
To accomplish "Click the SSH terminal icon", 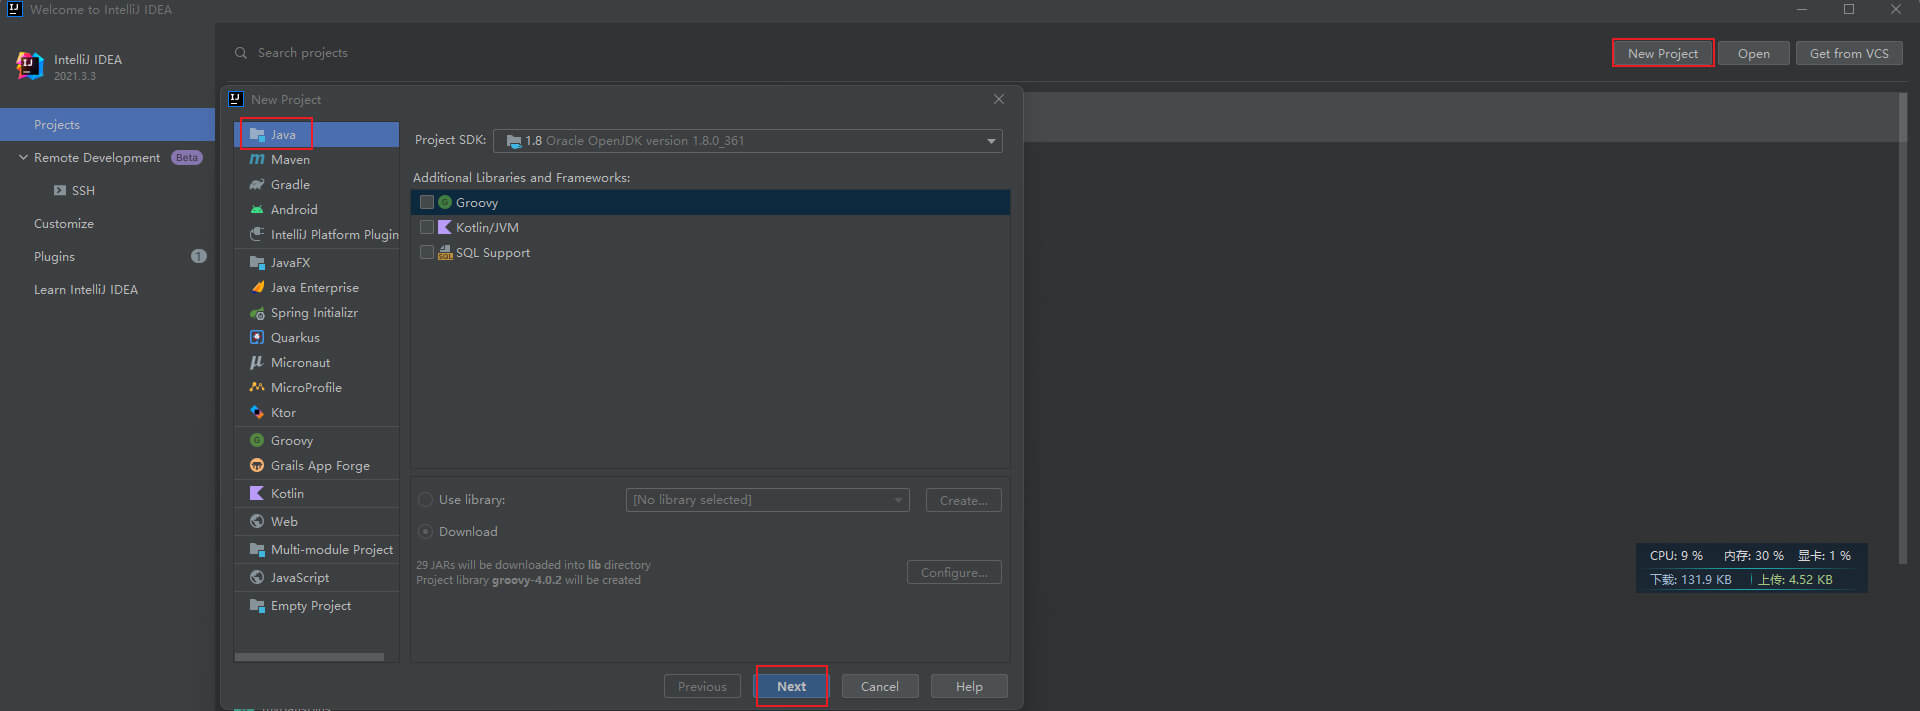I will point(60,191).
